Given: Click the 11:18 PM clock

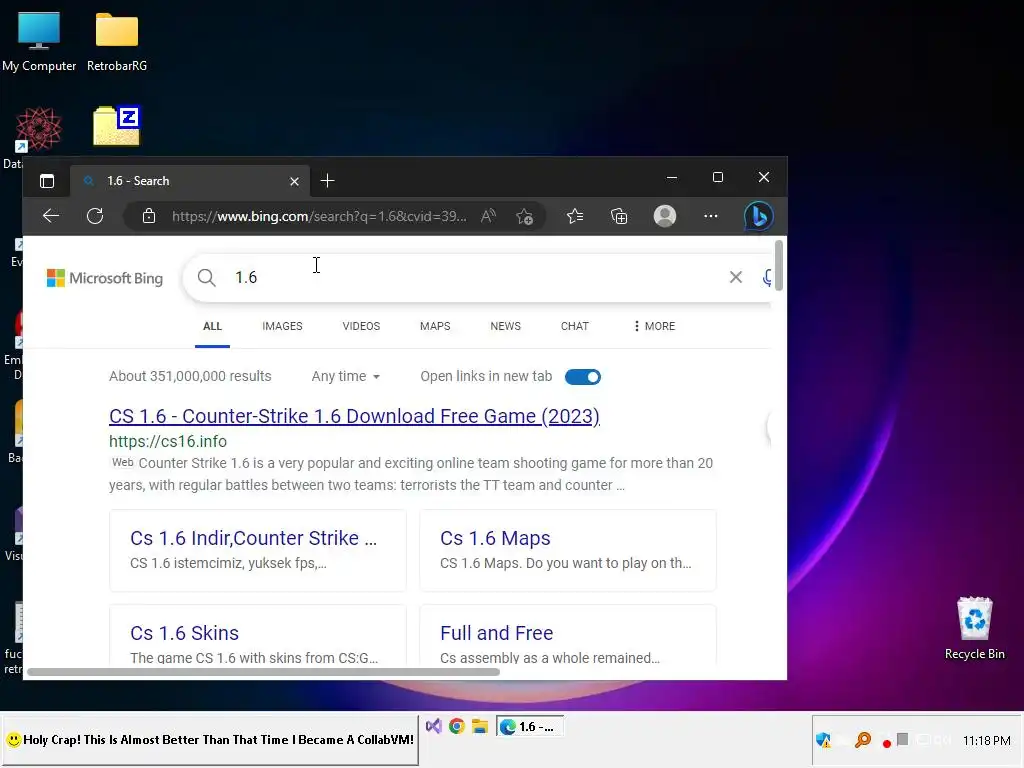Looking at the screenshot, I should click(986, 741).
